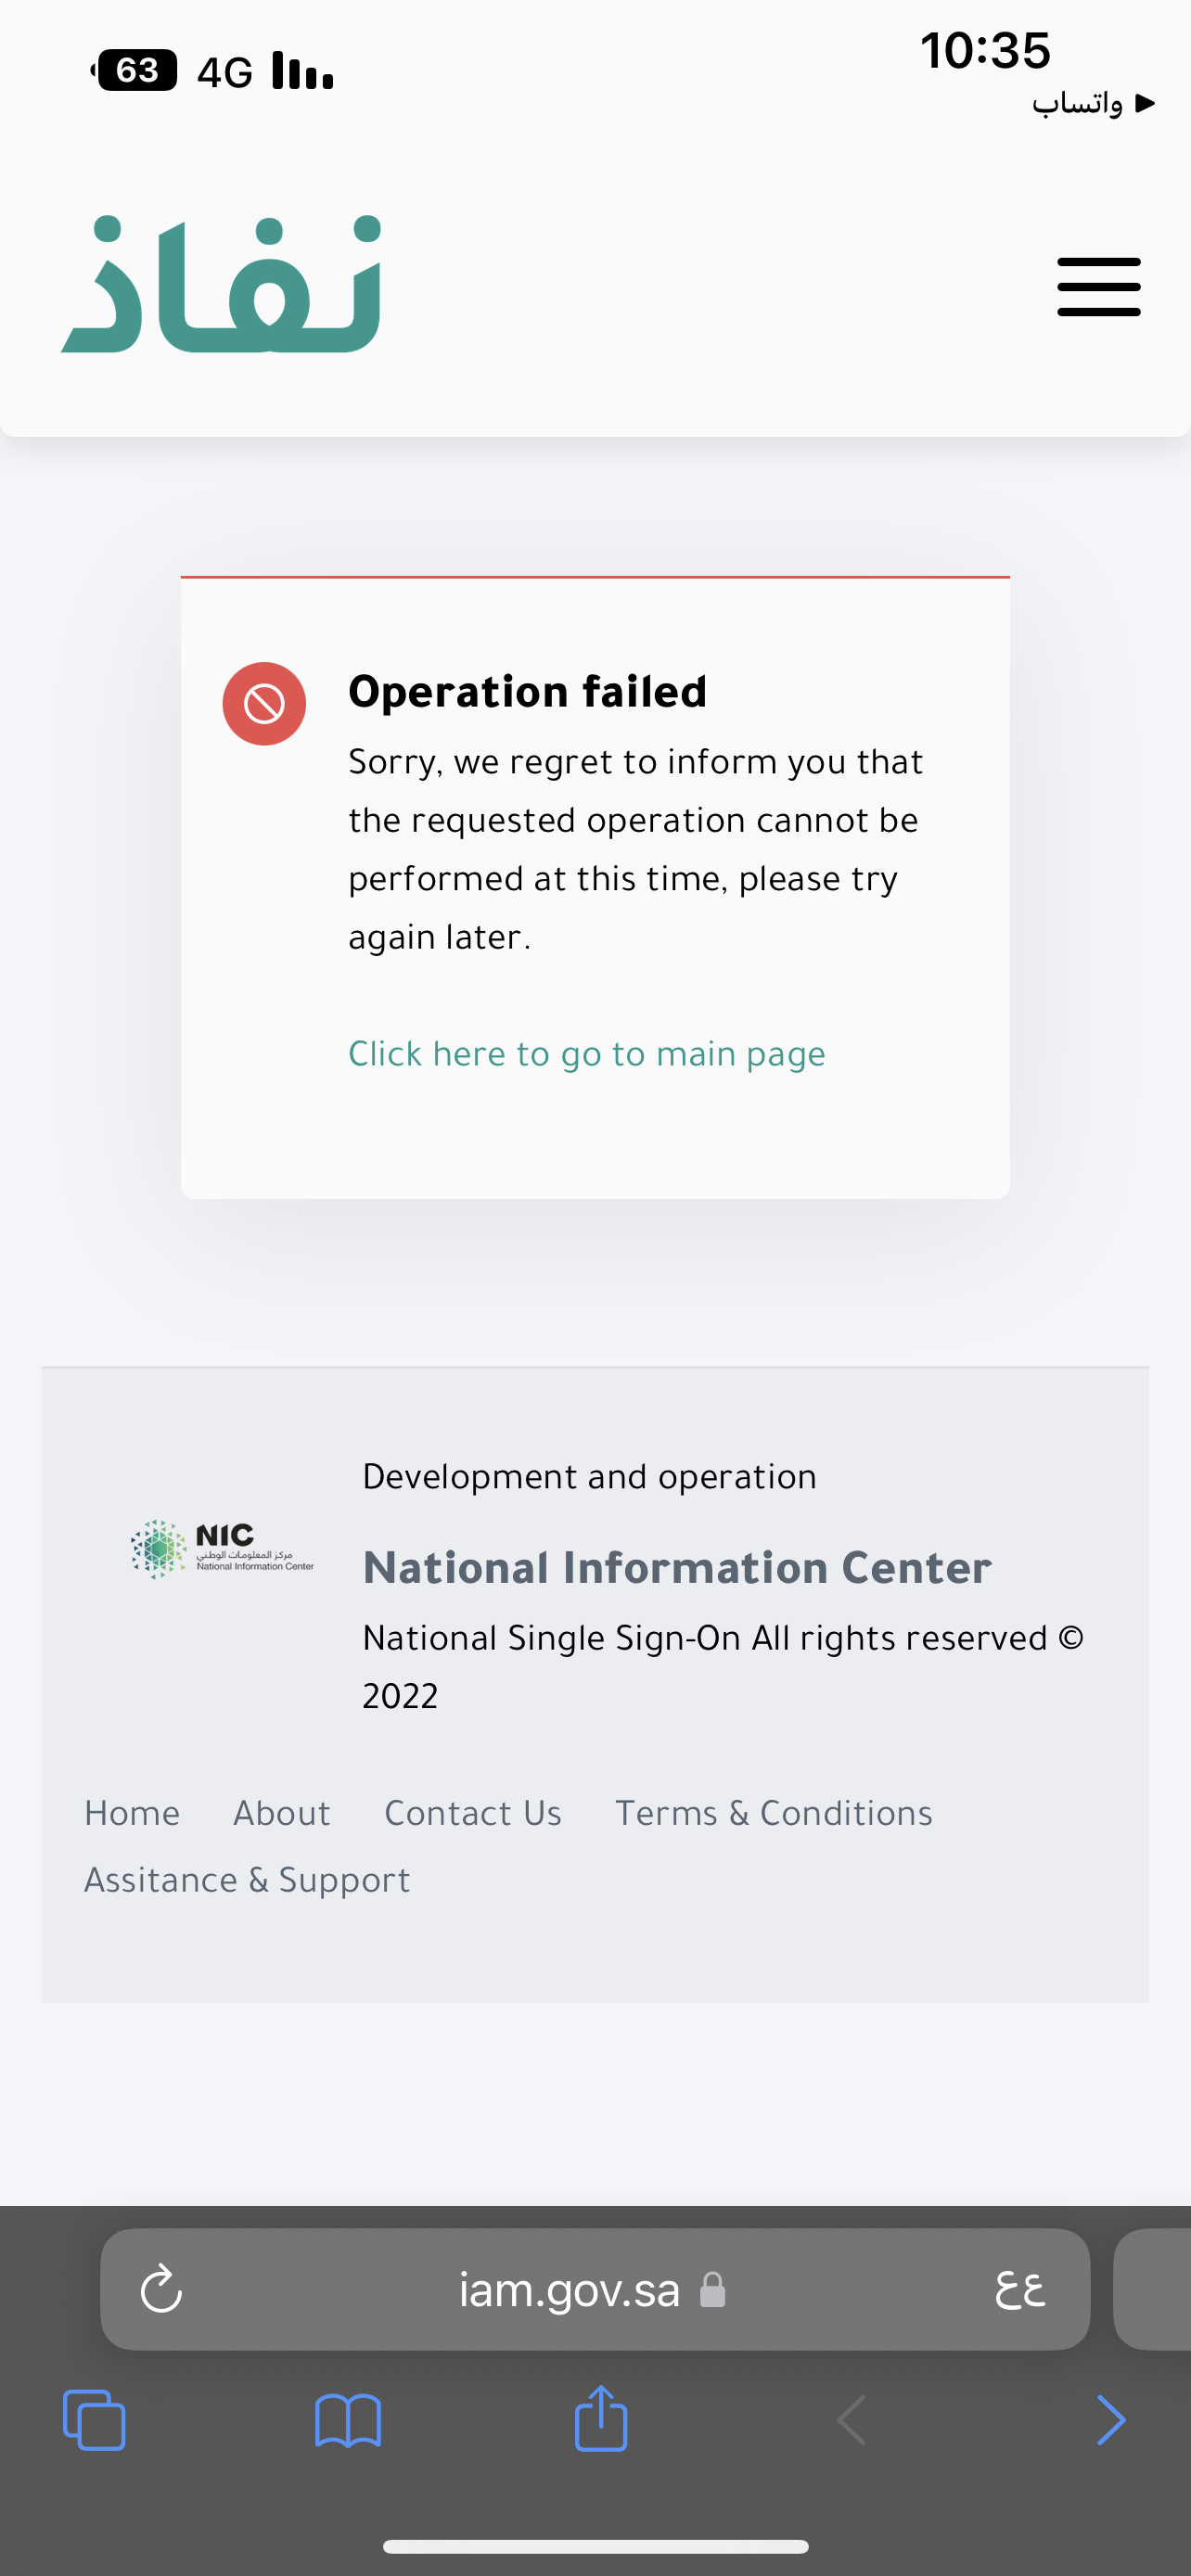
Task: Tap the Nafath logo
Action: pos(221,284)
